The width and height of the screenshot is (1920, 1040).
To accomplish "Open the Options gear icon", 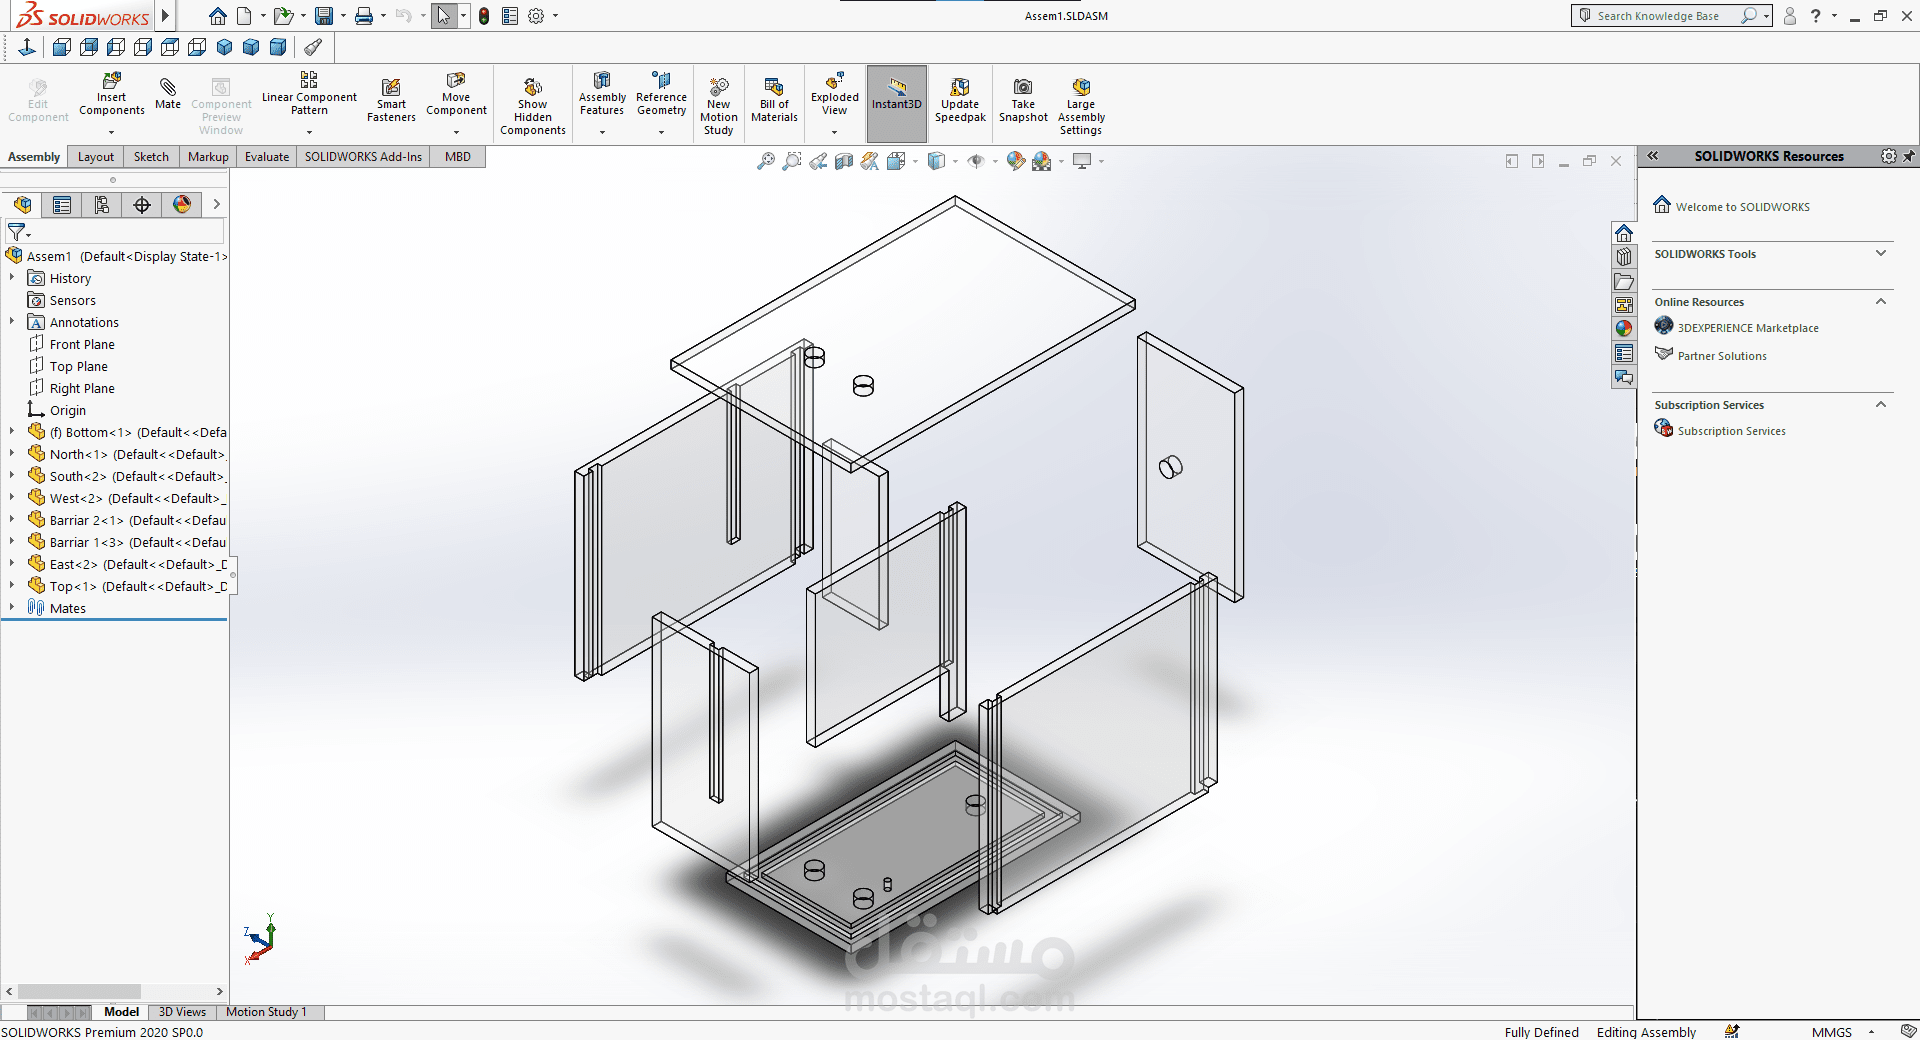I will [x=536, y=16].
